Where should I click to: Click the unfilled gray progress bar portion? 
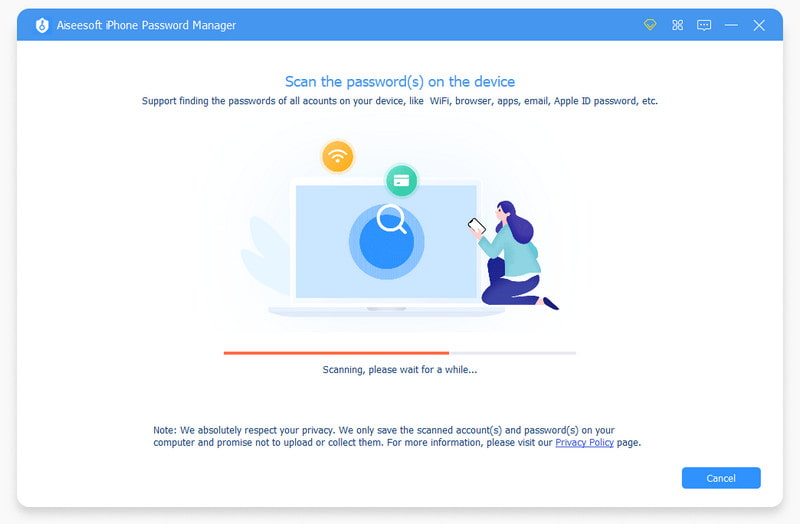[512, 353]
